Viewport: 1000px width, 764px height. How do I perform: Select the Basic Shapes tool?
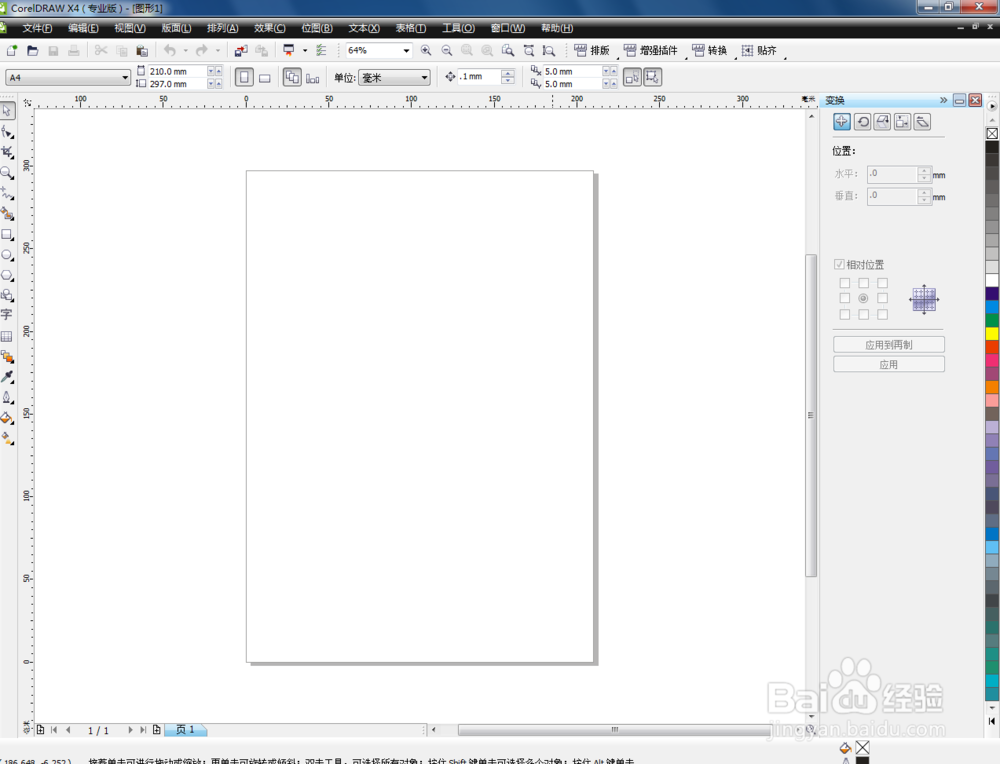(x=7, y=295)
